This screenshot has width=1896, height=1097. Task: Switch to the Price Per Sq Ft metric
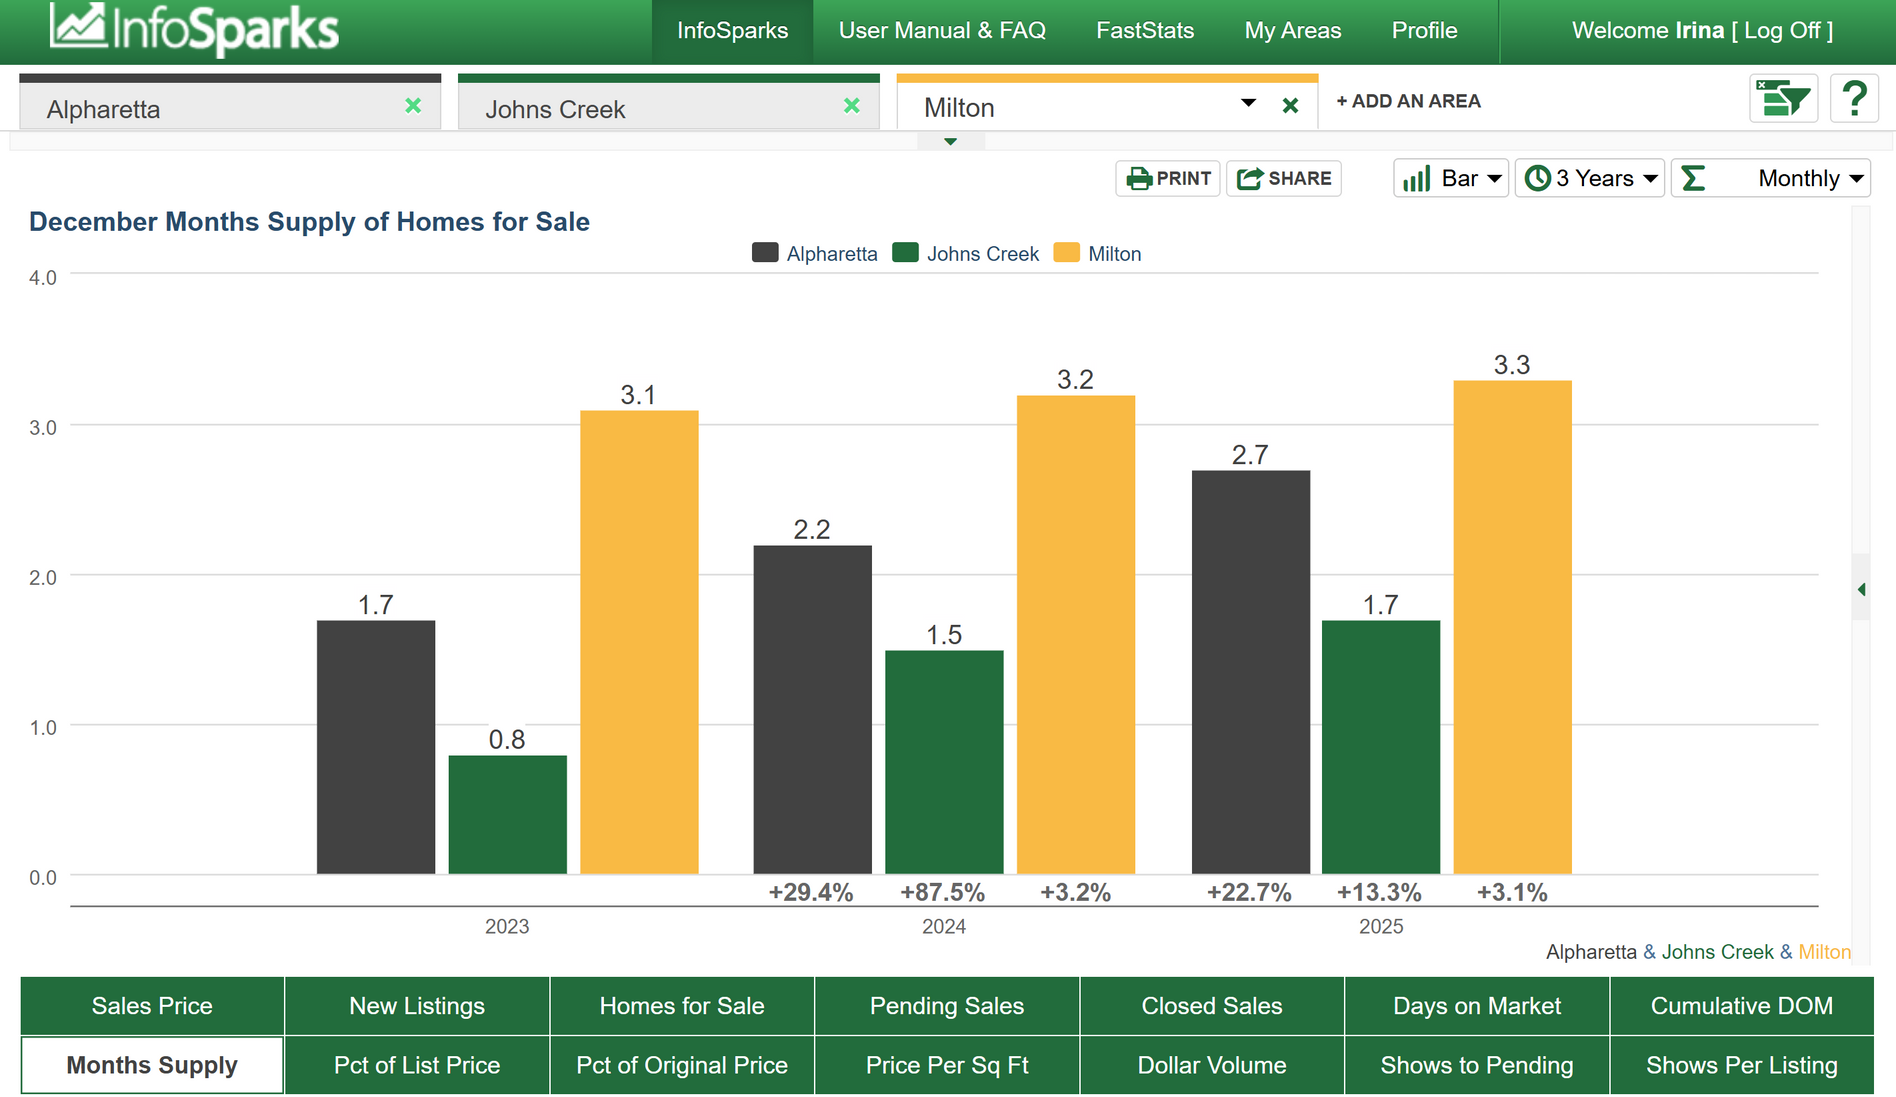(x=947, y=1065)
